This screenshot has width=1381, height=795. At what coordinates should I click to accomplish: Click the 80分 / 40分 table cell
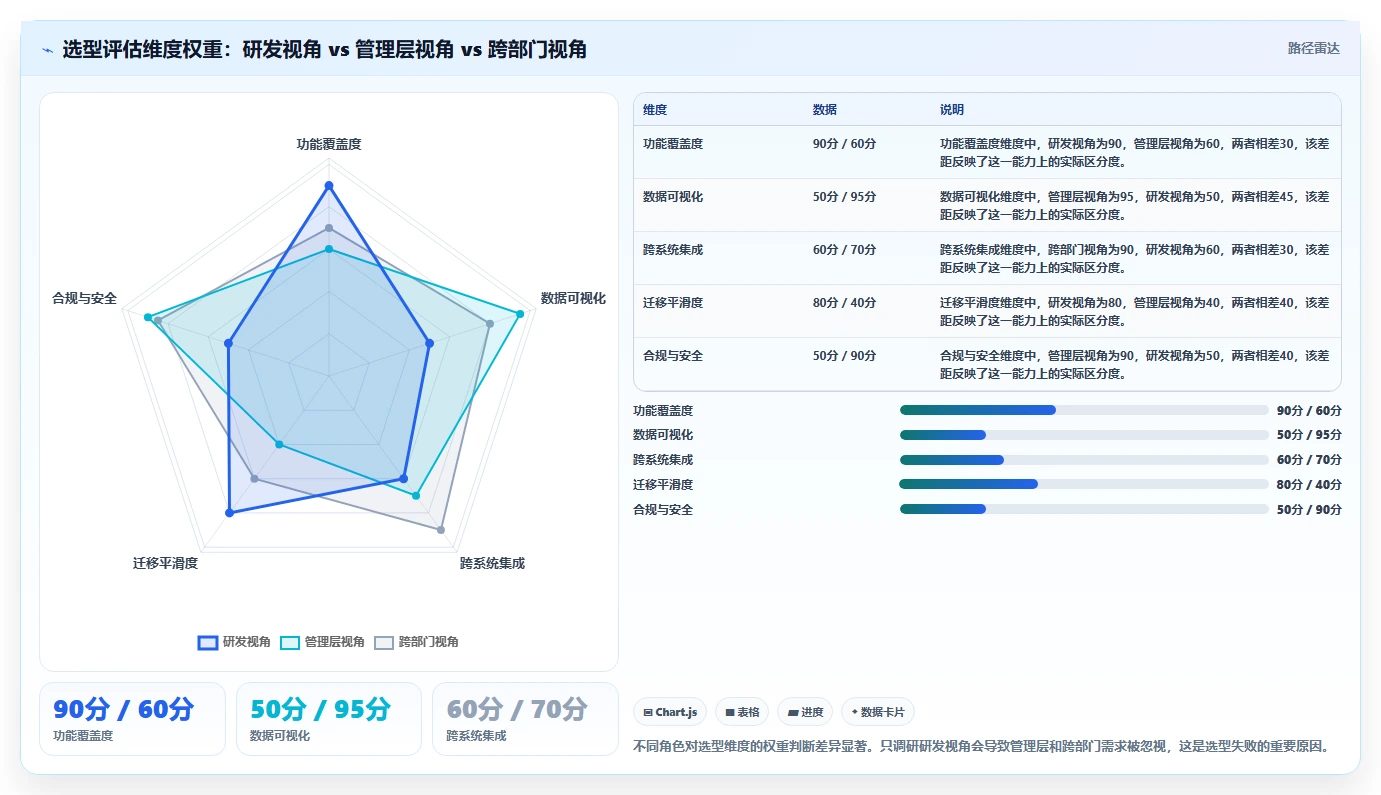(x=845, y=303)
